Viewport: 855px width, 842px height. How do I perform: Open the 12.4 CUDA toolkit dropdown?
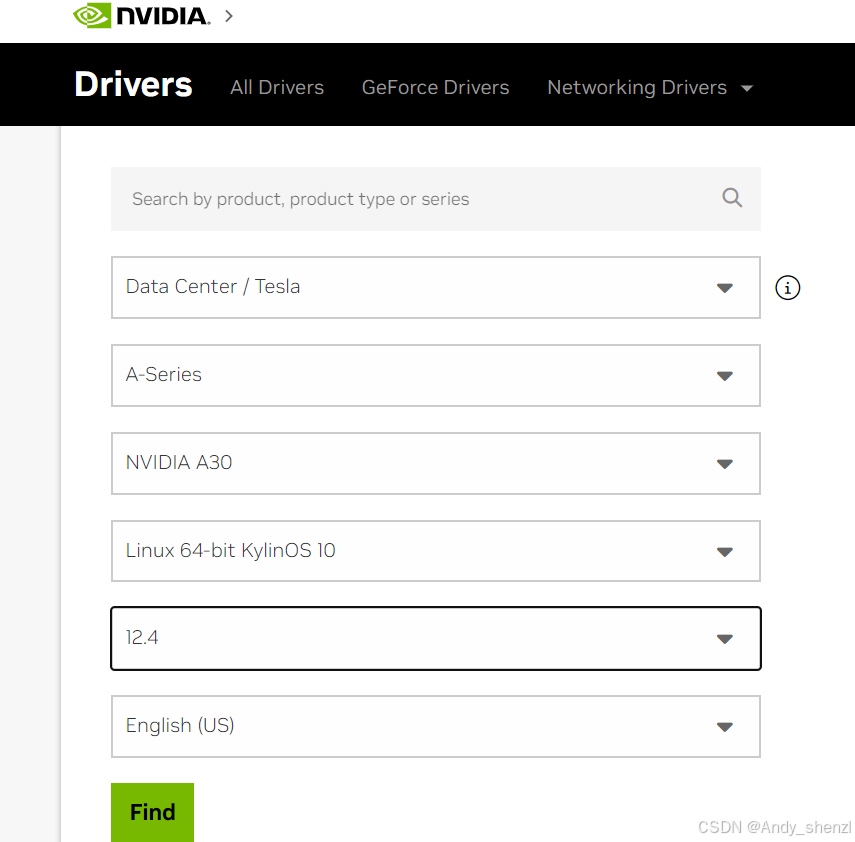(x=436, y=638)
